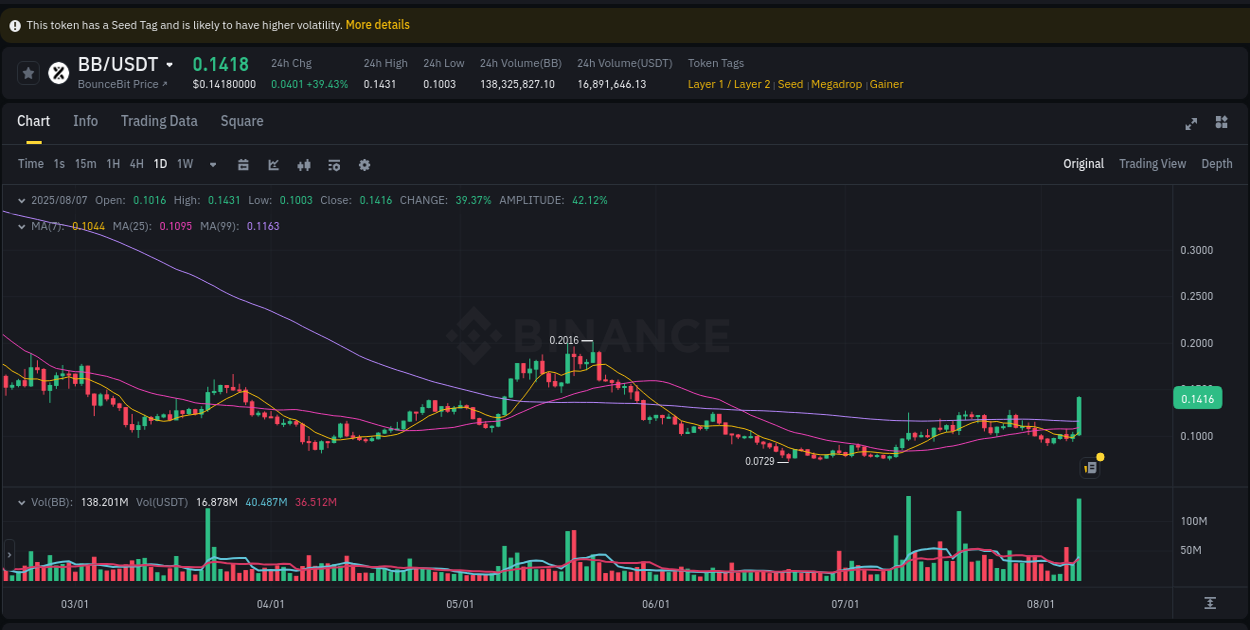
Task: Toggle the MA(7) indicator label
Action: pyautogui.click(x=47, y=226)
